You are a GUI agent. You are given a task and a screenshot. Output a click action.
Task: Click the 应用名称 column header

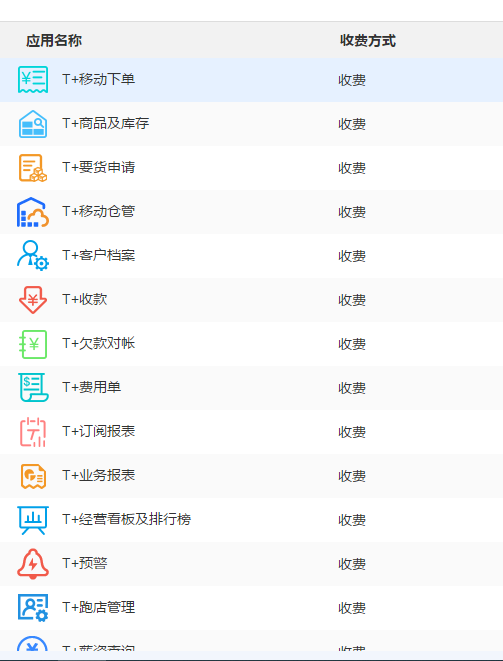point(54,40)
